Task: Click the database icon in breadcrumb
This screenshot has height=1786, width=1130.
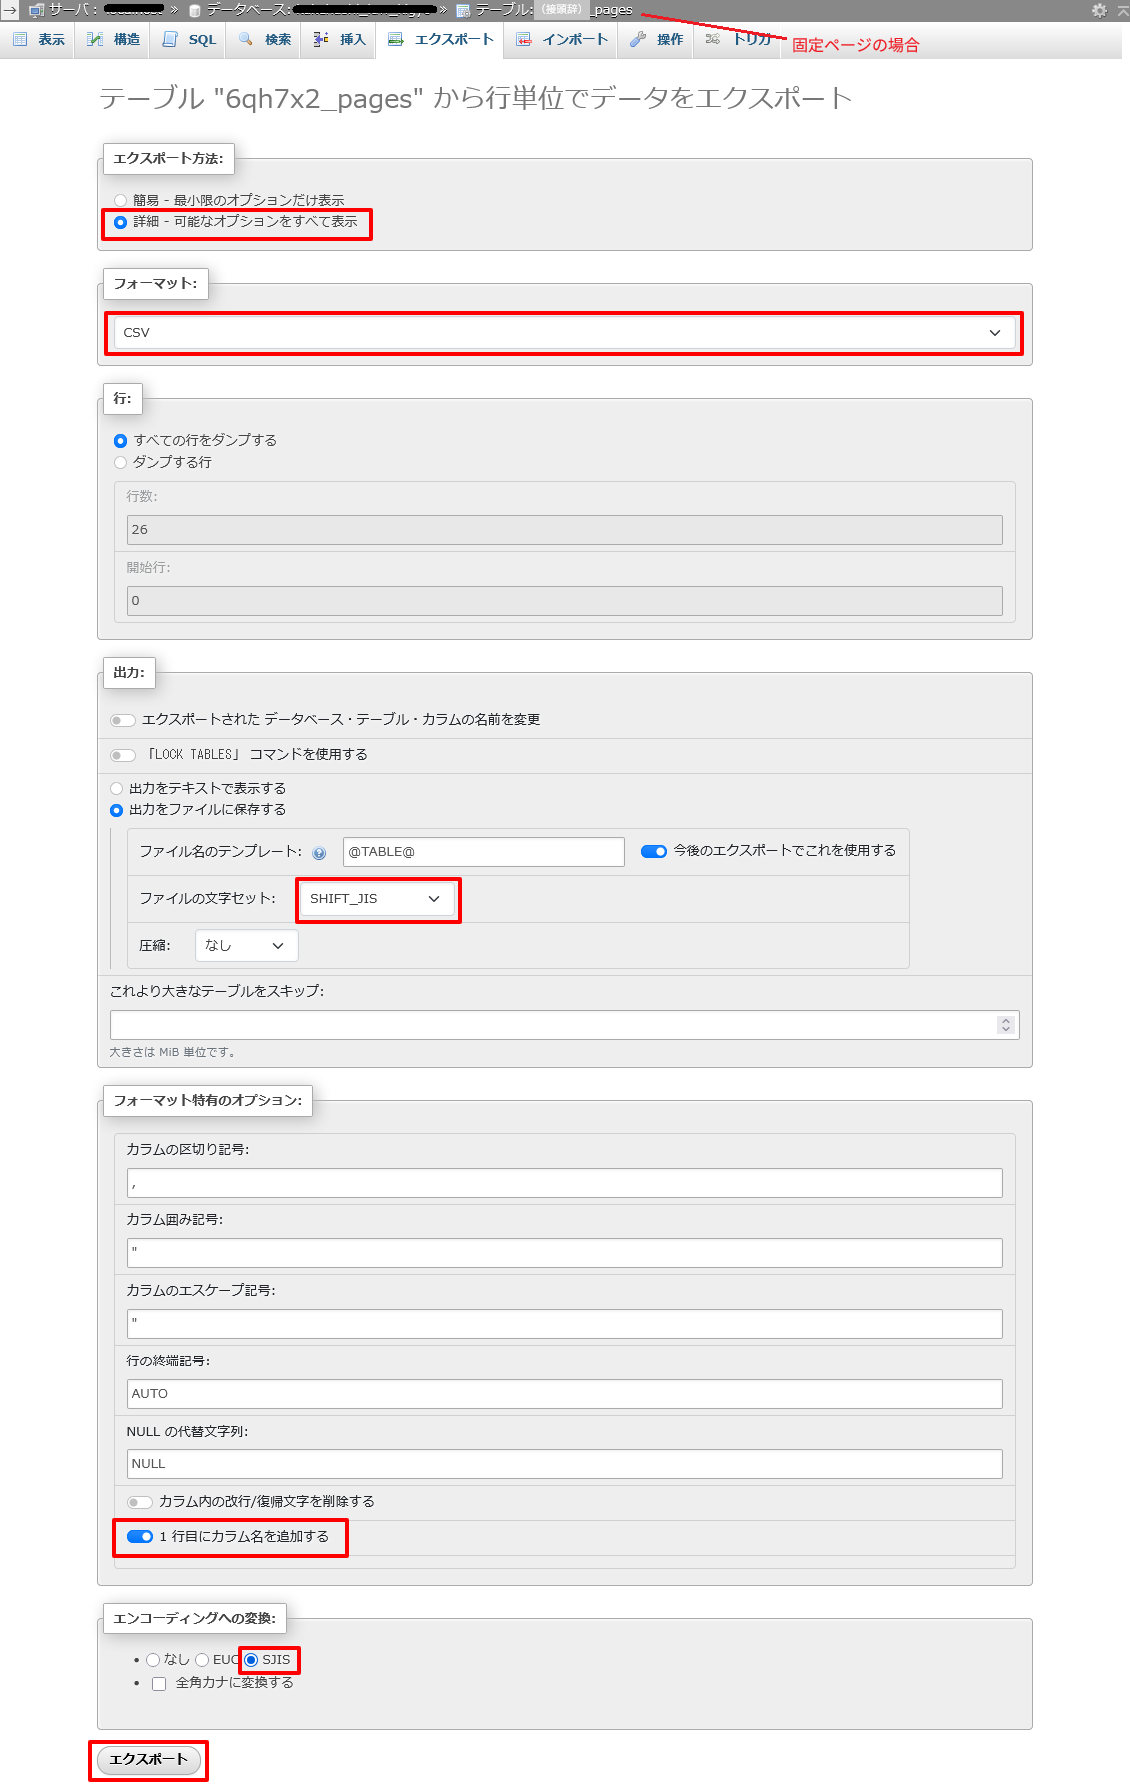Action: (195, 10)
